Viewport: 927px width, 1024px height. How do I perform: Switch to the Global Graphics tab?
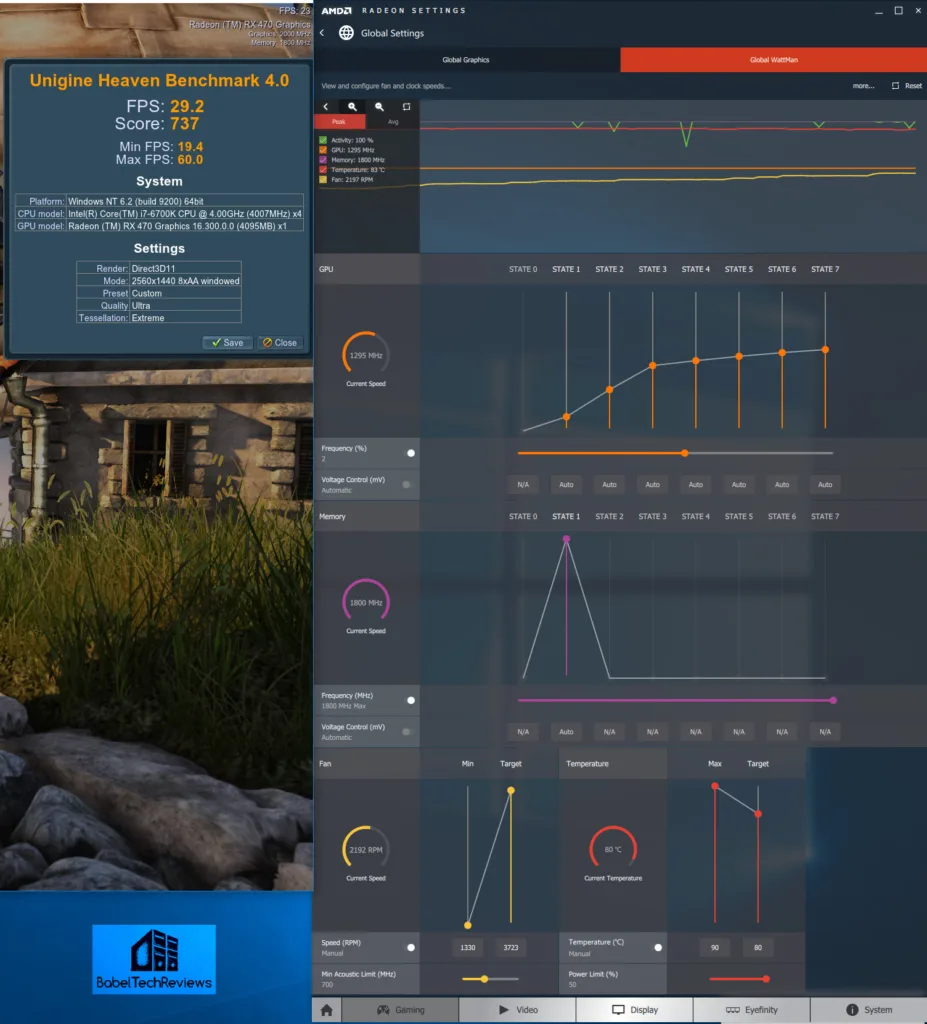(466, 59)
